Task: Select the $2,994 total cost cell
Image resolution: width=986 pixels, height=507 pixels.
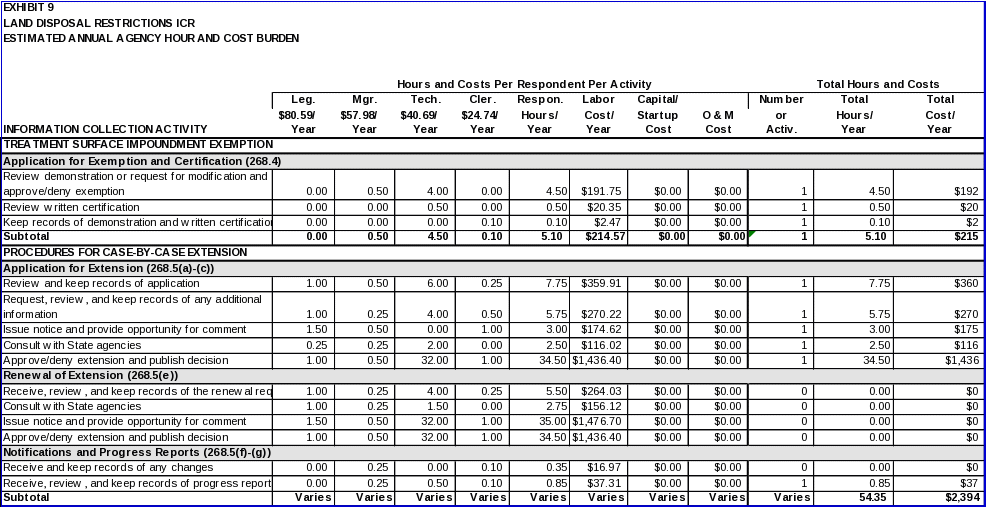Action: (x=938, y=497)
